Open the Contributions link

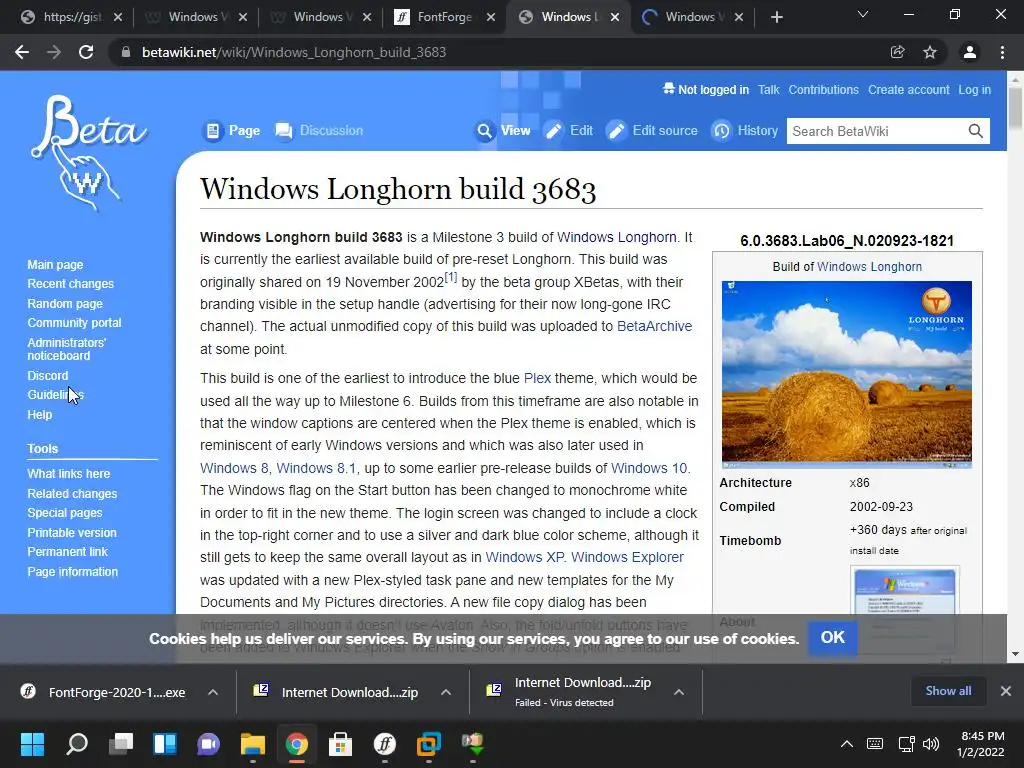click(x=824, y=90)
